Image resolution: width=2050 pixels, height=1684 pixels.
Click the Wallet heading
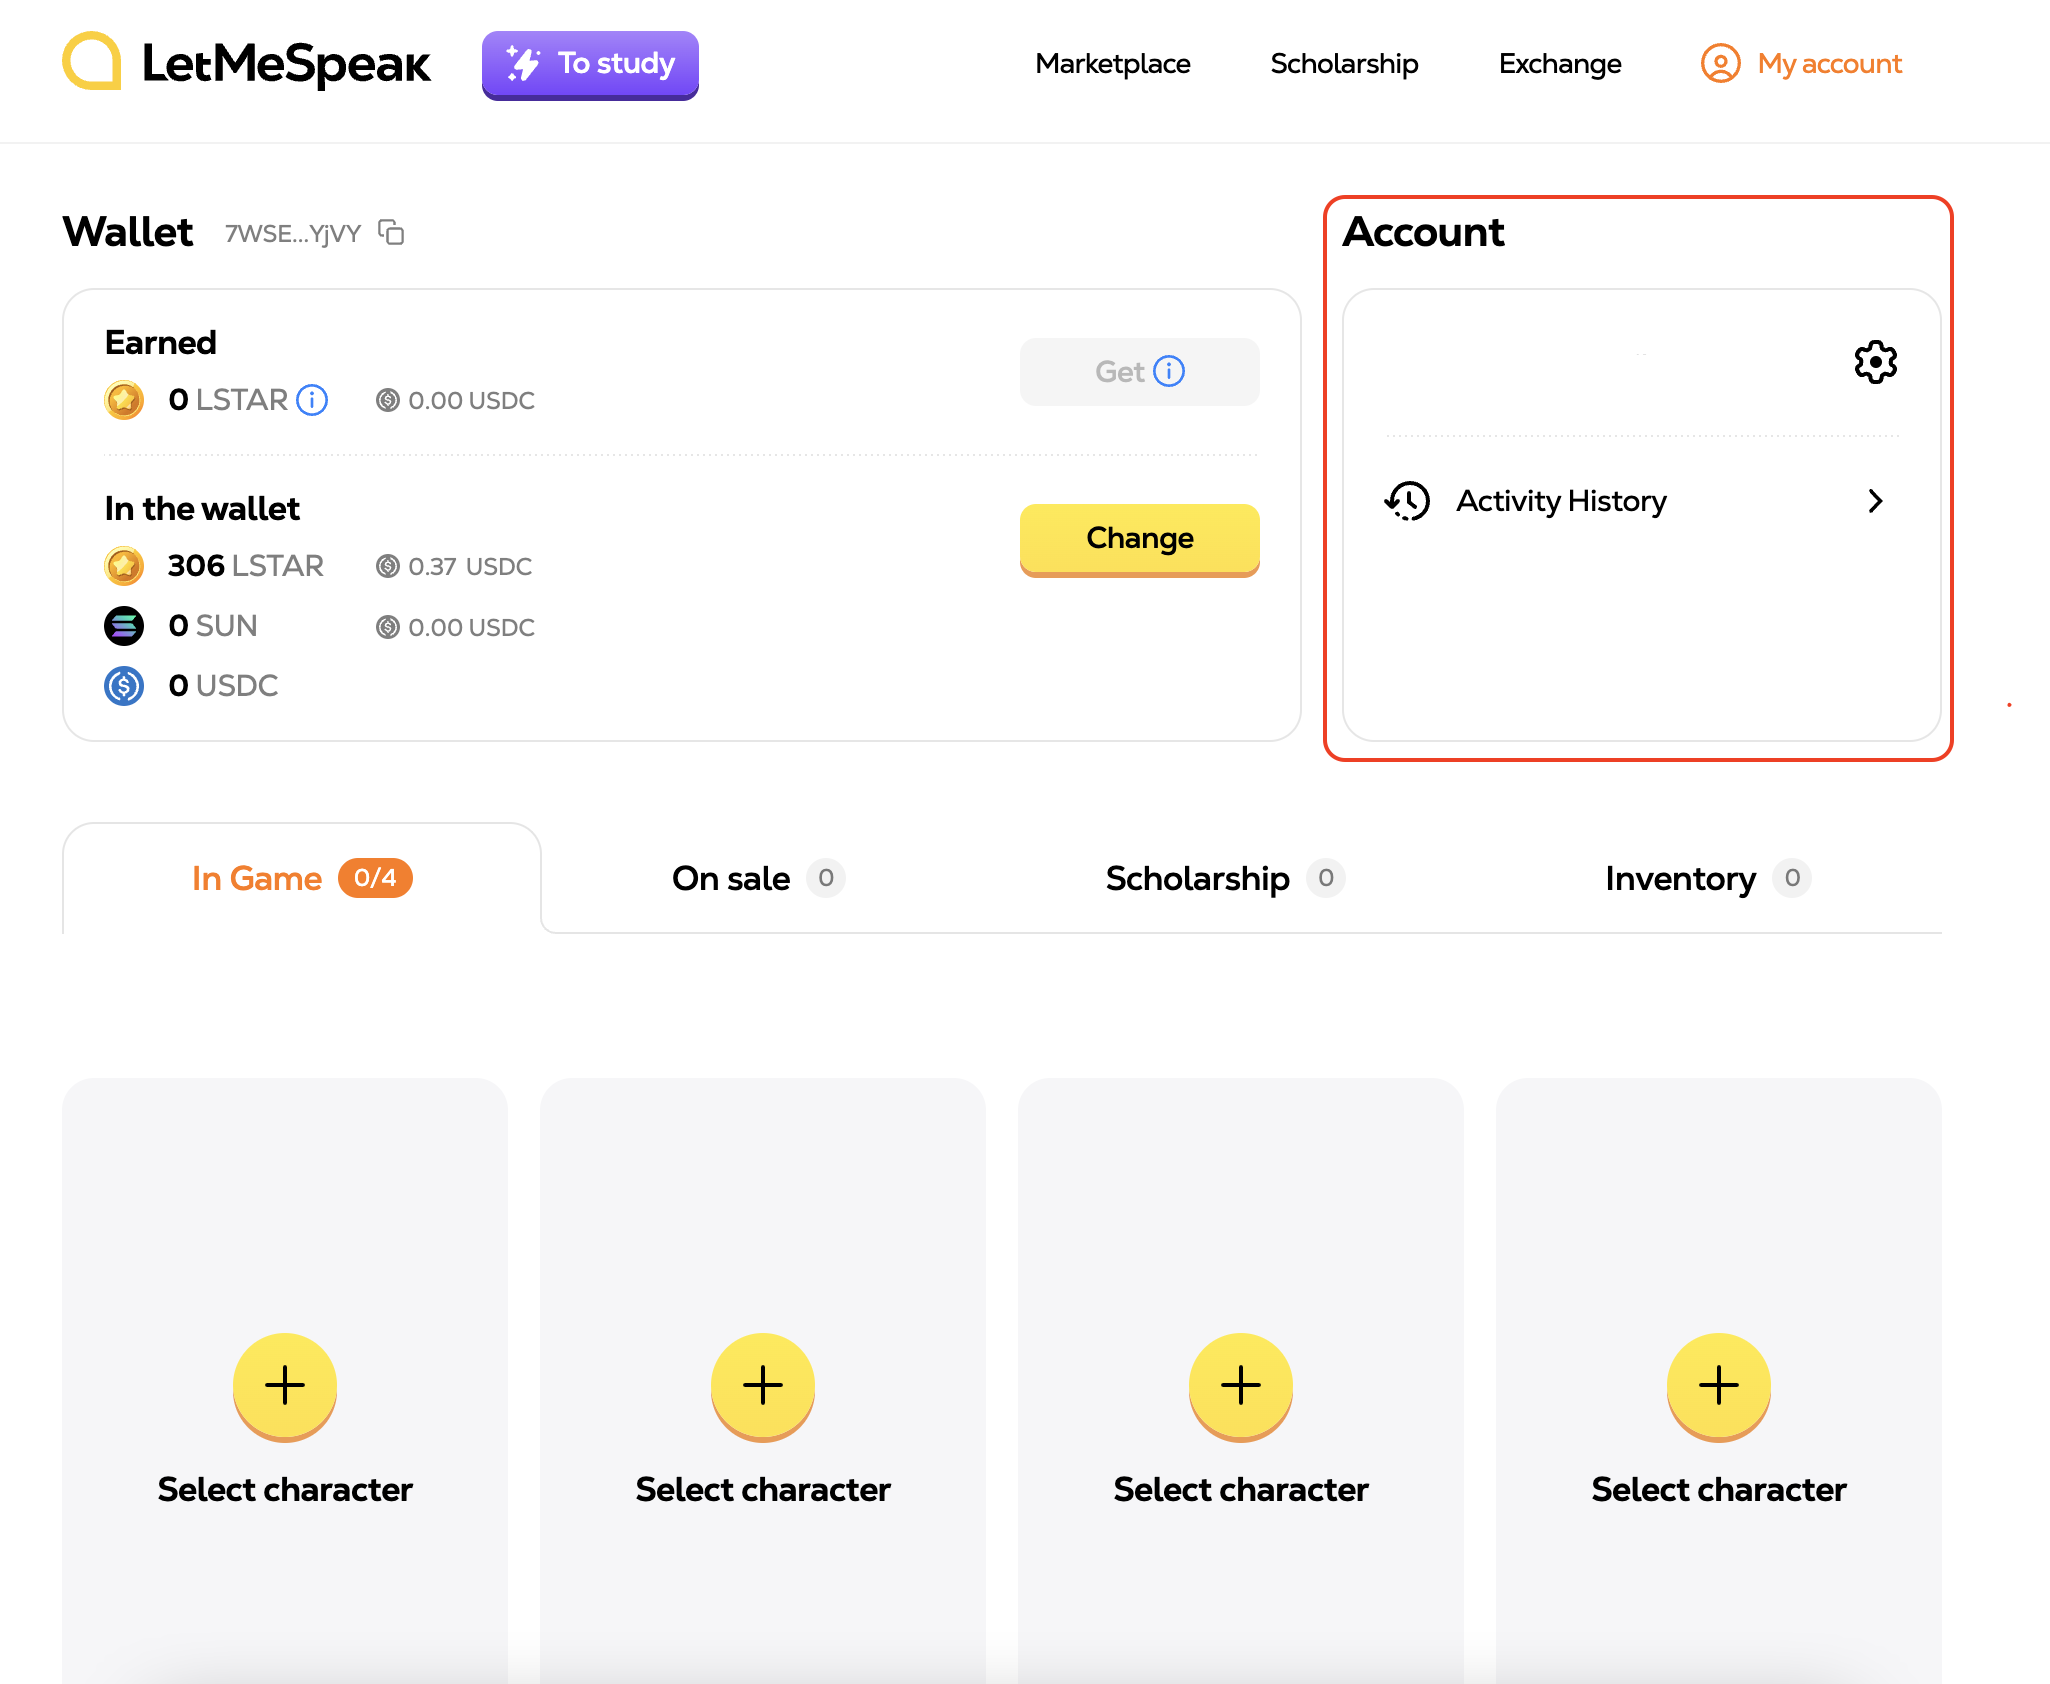pos(128,232)
